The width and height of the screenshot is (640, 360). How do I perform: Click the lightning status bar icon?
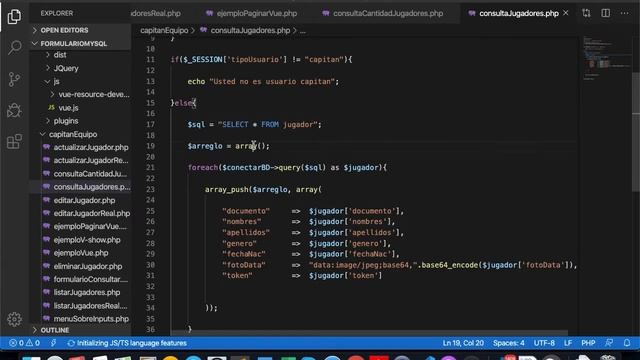point(53,343)
